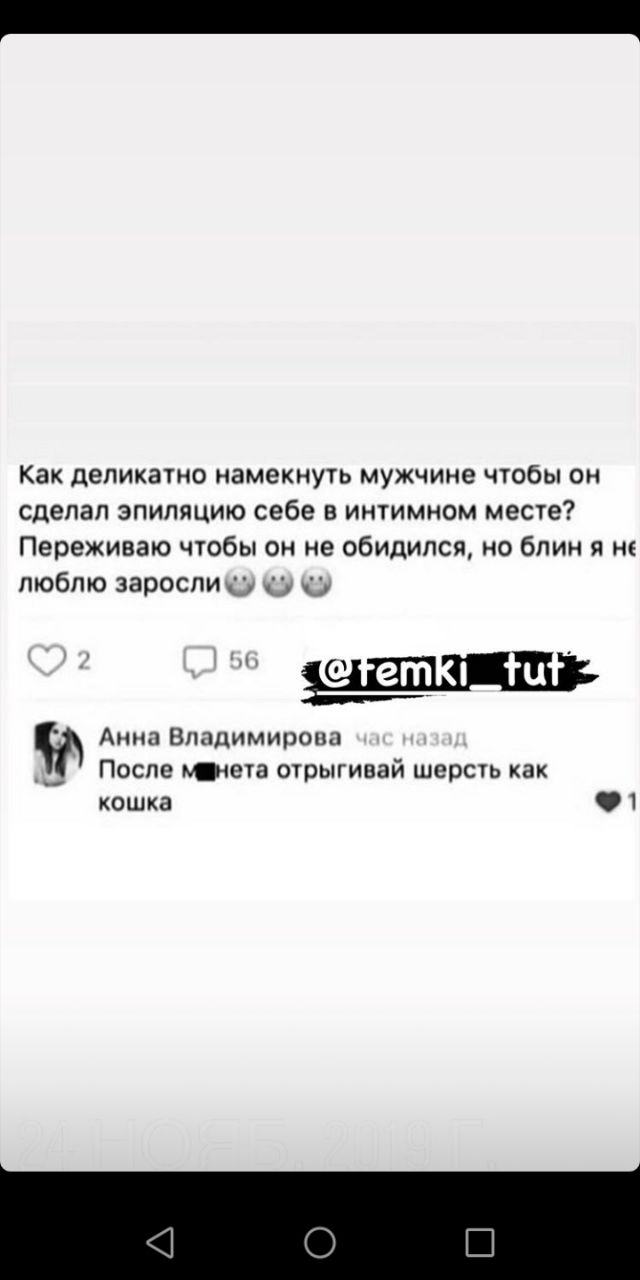Open recent apps with the square button
The width and height of the screenshot is (640, 1280).
pos(480,1242)
